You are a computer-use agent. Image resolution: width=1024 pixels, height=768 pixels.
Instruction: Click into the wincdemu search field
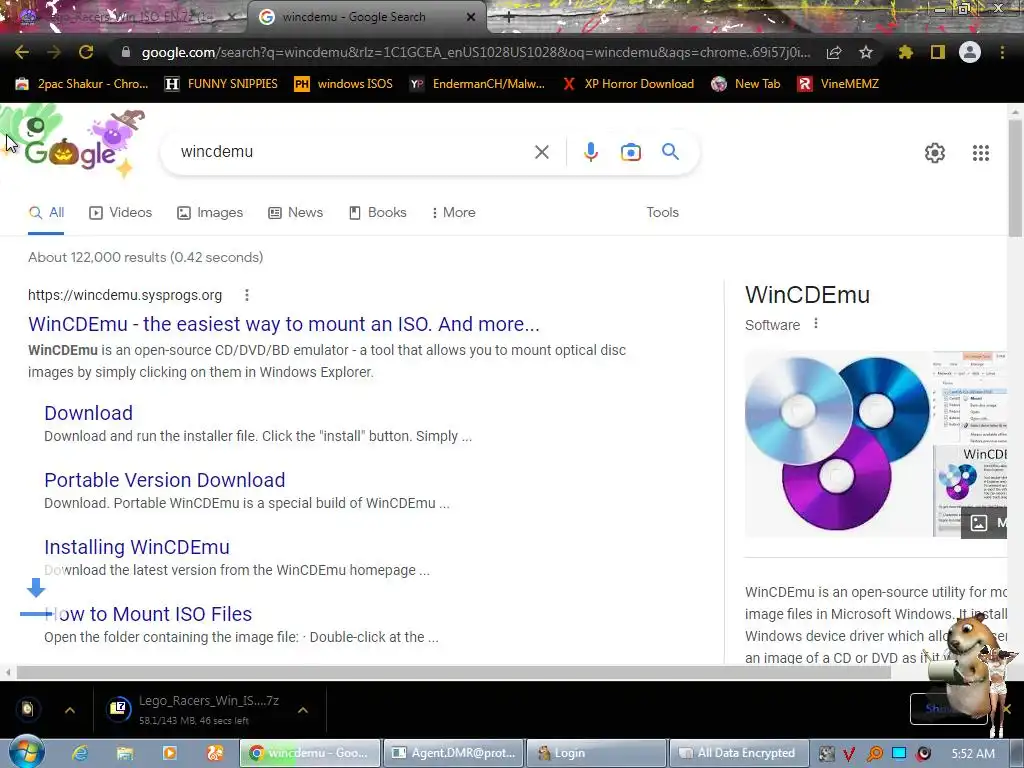click(353, 152)
